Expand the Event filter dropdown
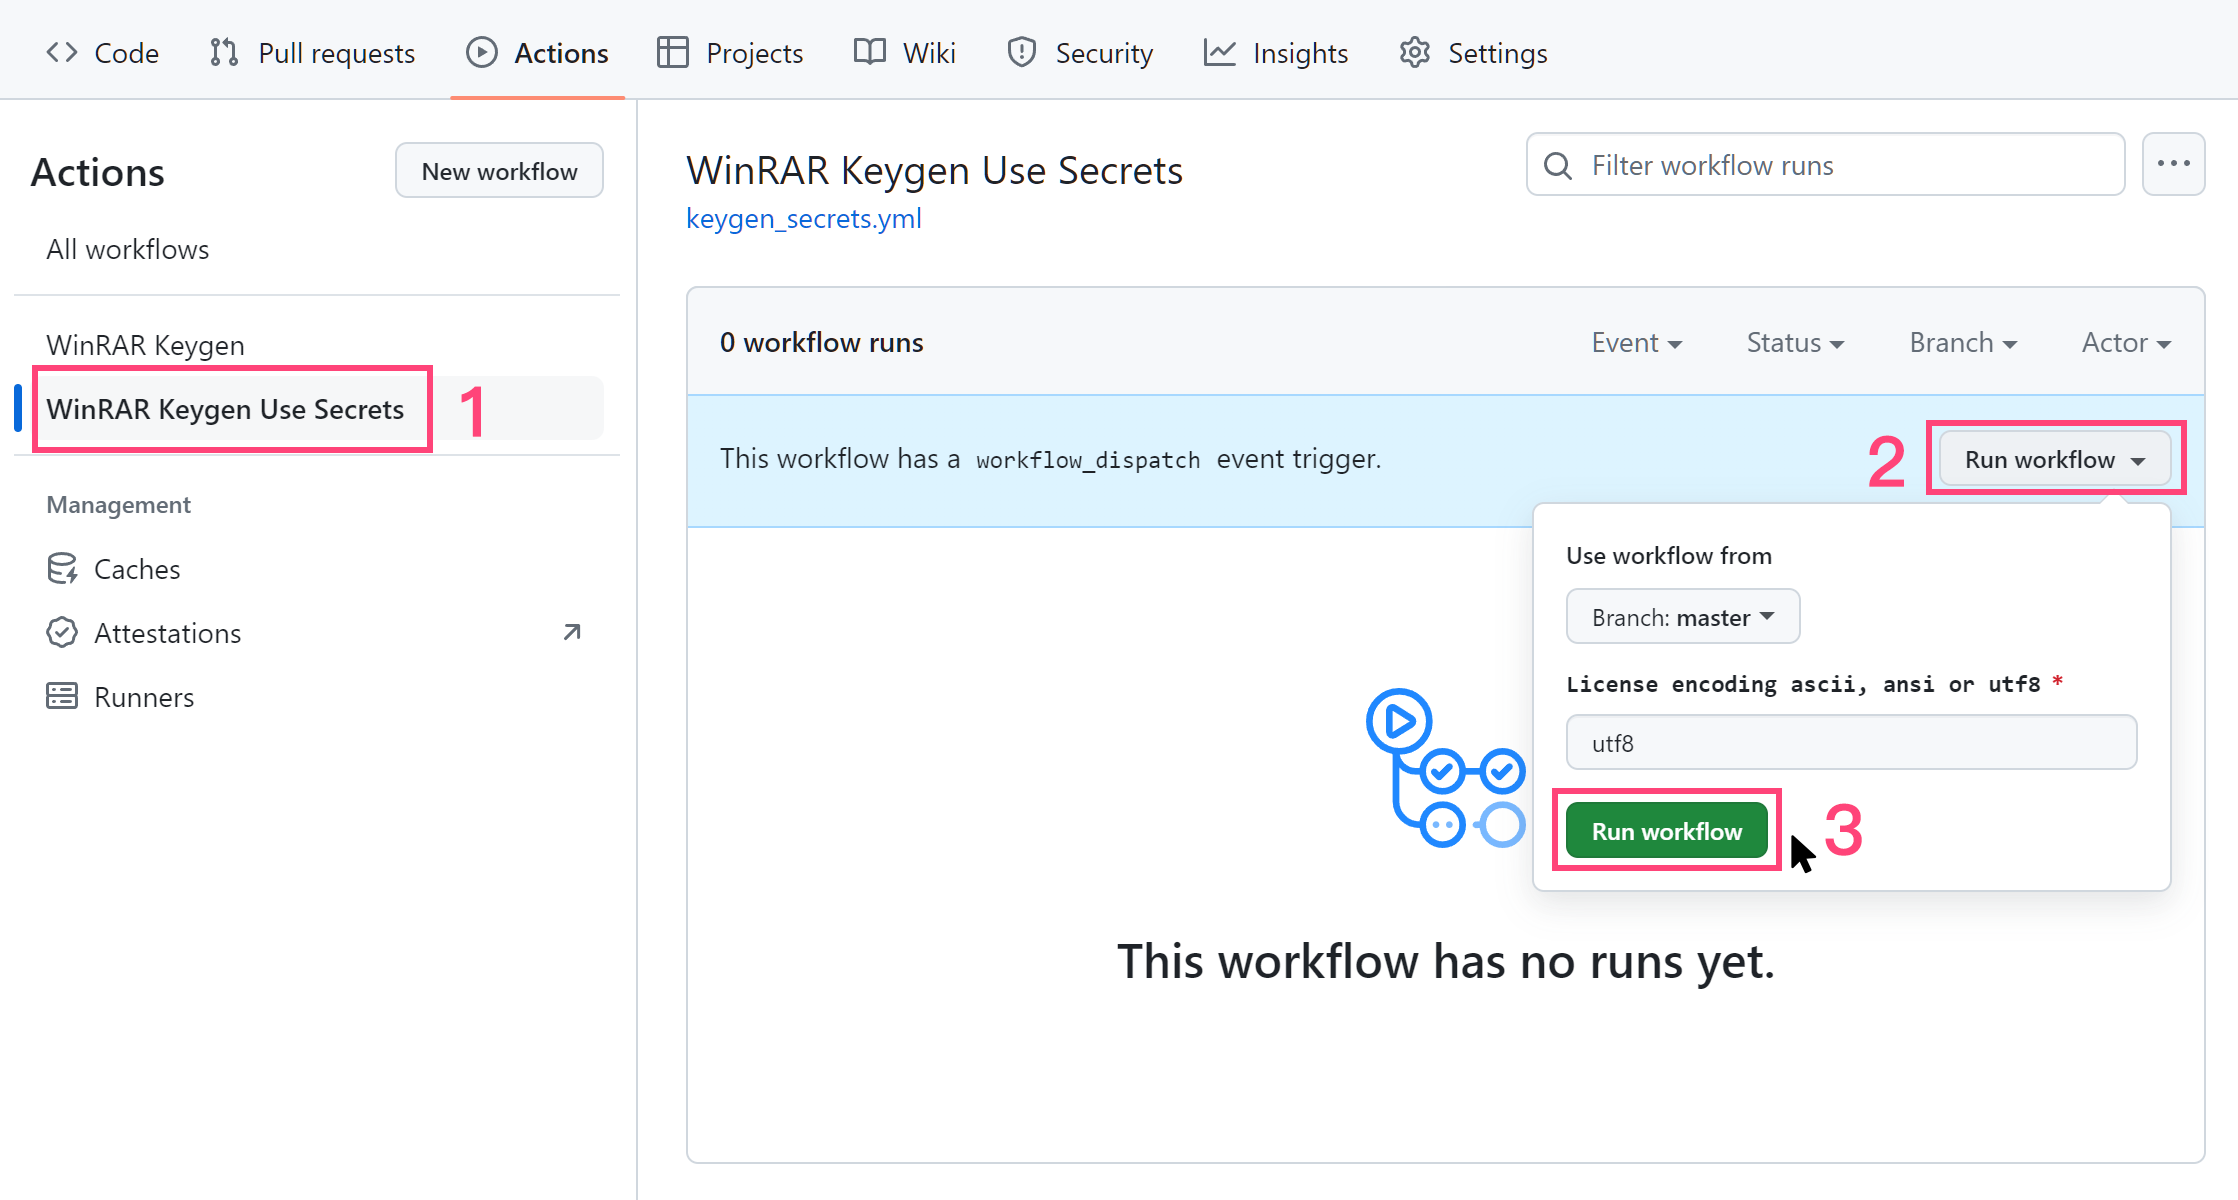Image resolution: width=2238 pixels, height=1200 pixels. pos(1636,343)
